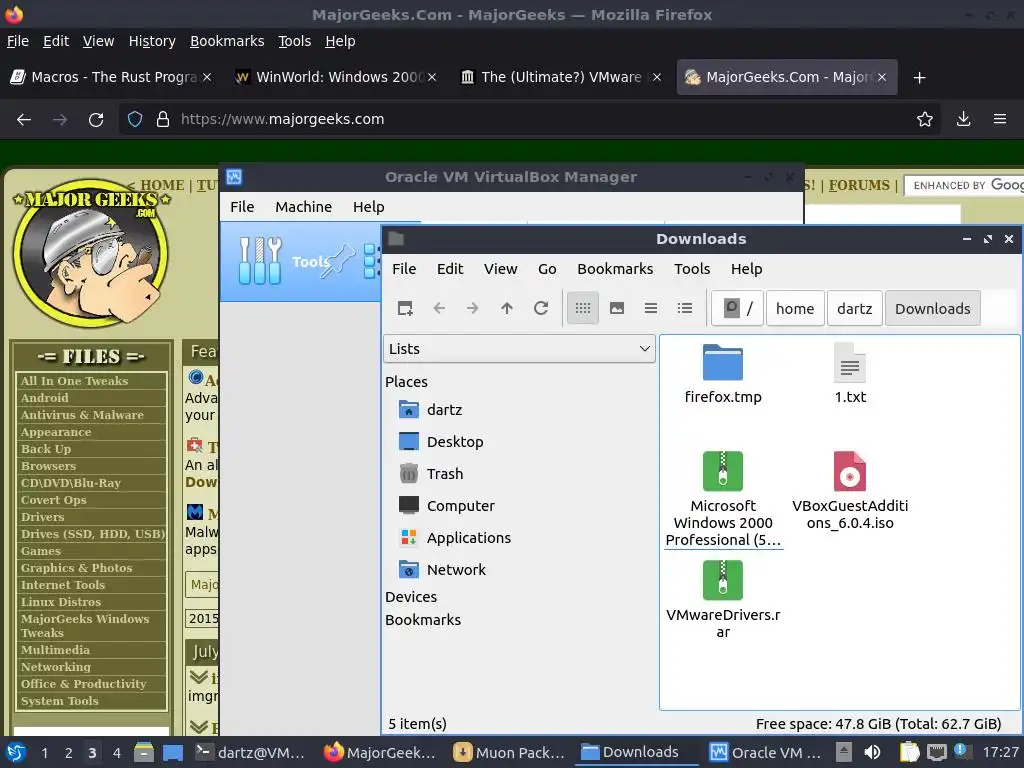The height and width of the screenshot is (768, 1024).
Task: Go forward in the Downloads file manager
Action: click(x=473, y=308)
